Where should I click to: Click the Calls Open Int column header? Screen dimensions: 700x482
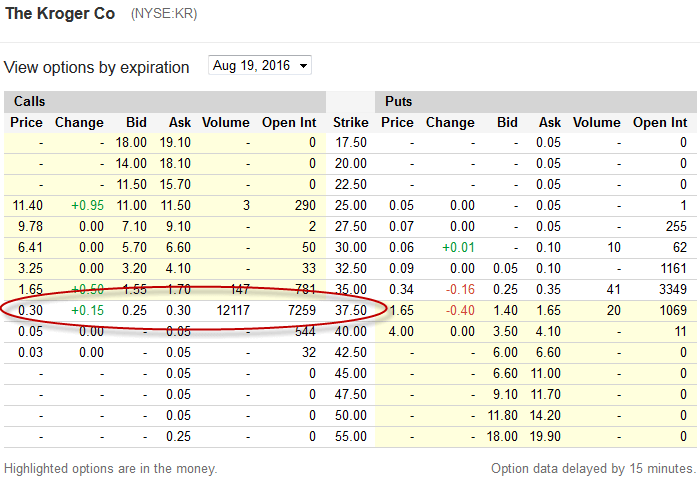[289, 122]
